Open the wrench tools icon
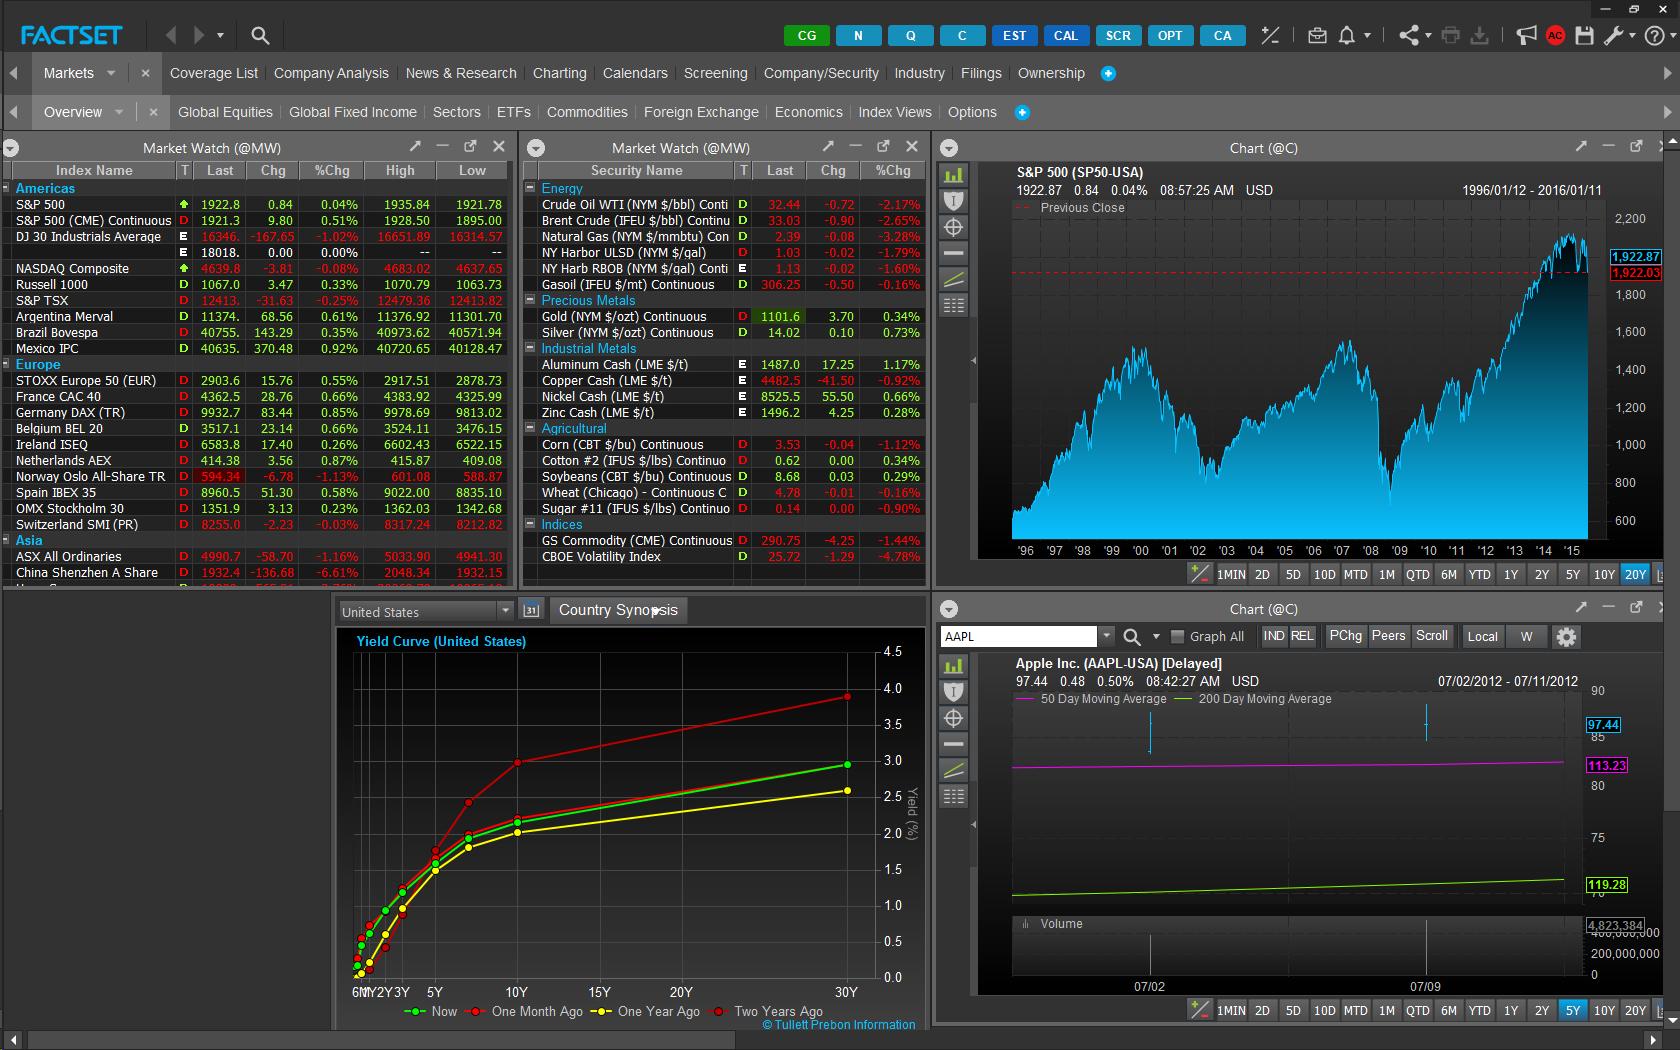Viewport: 1680px width, 1050px height. click(1613, 35)
